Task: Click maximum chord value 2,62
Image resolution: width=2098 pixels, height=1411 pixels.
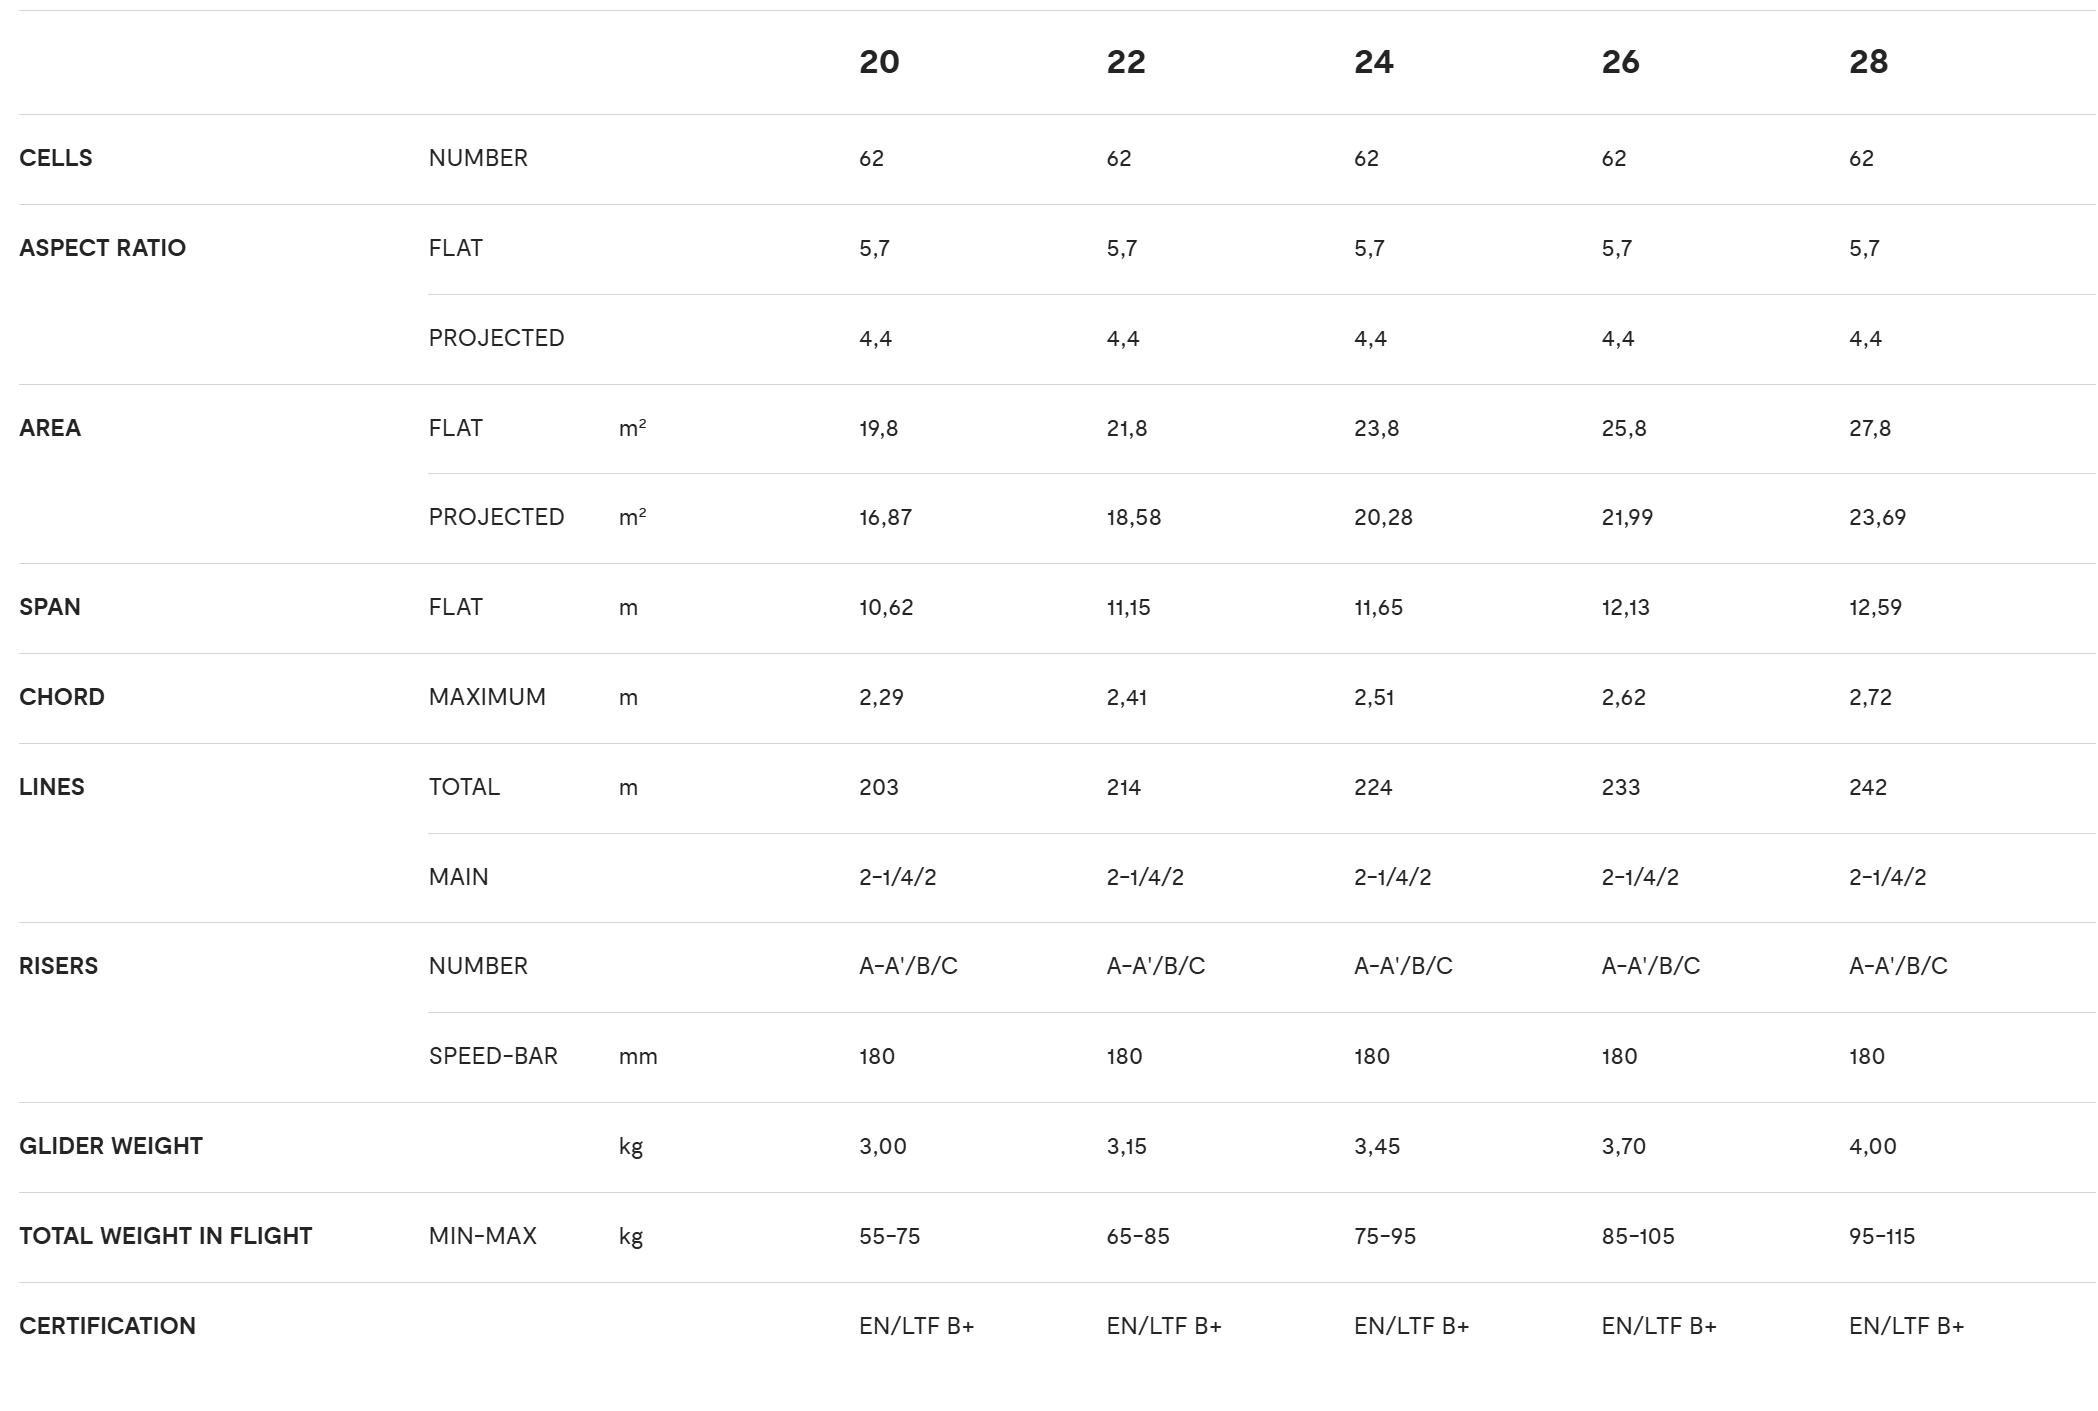Action: pos(1623,697)
